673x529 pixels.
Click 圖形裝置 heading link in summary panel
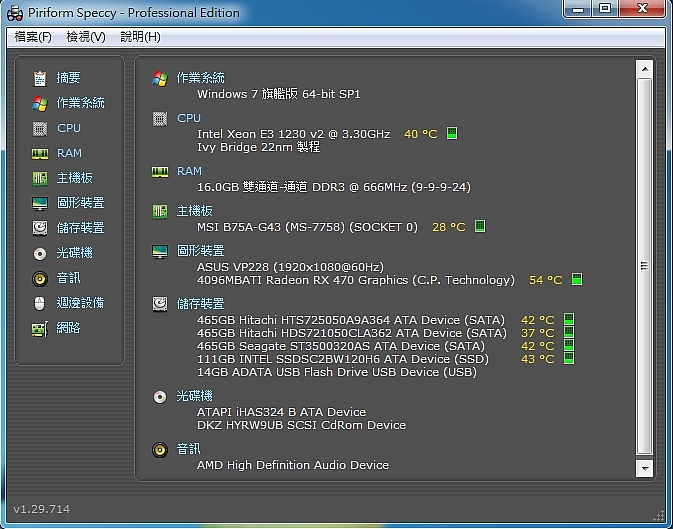pos(201,251)
